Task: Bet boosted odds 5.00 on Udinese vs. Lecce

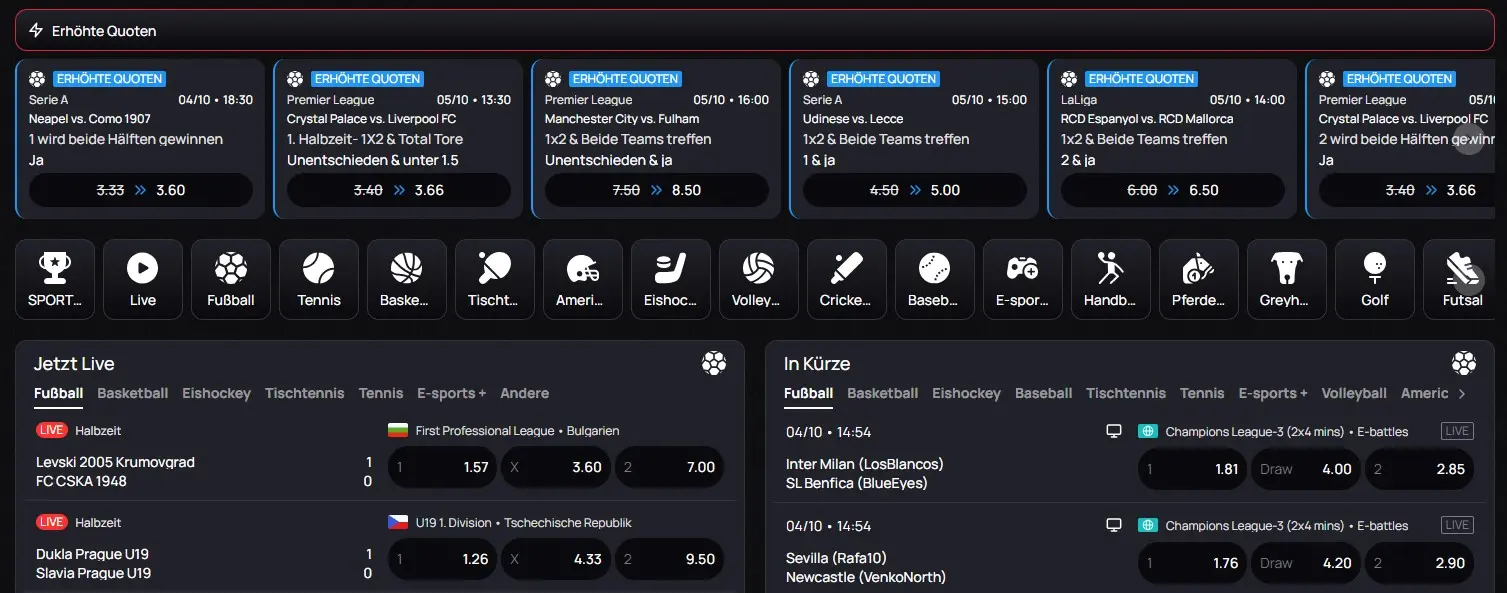Action: tap(915, 190)
